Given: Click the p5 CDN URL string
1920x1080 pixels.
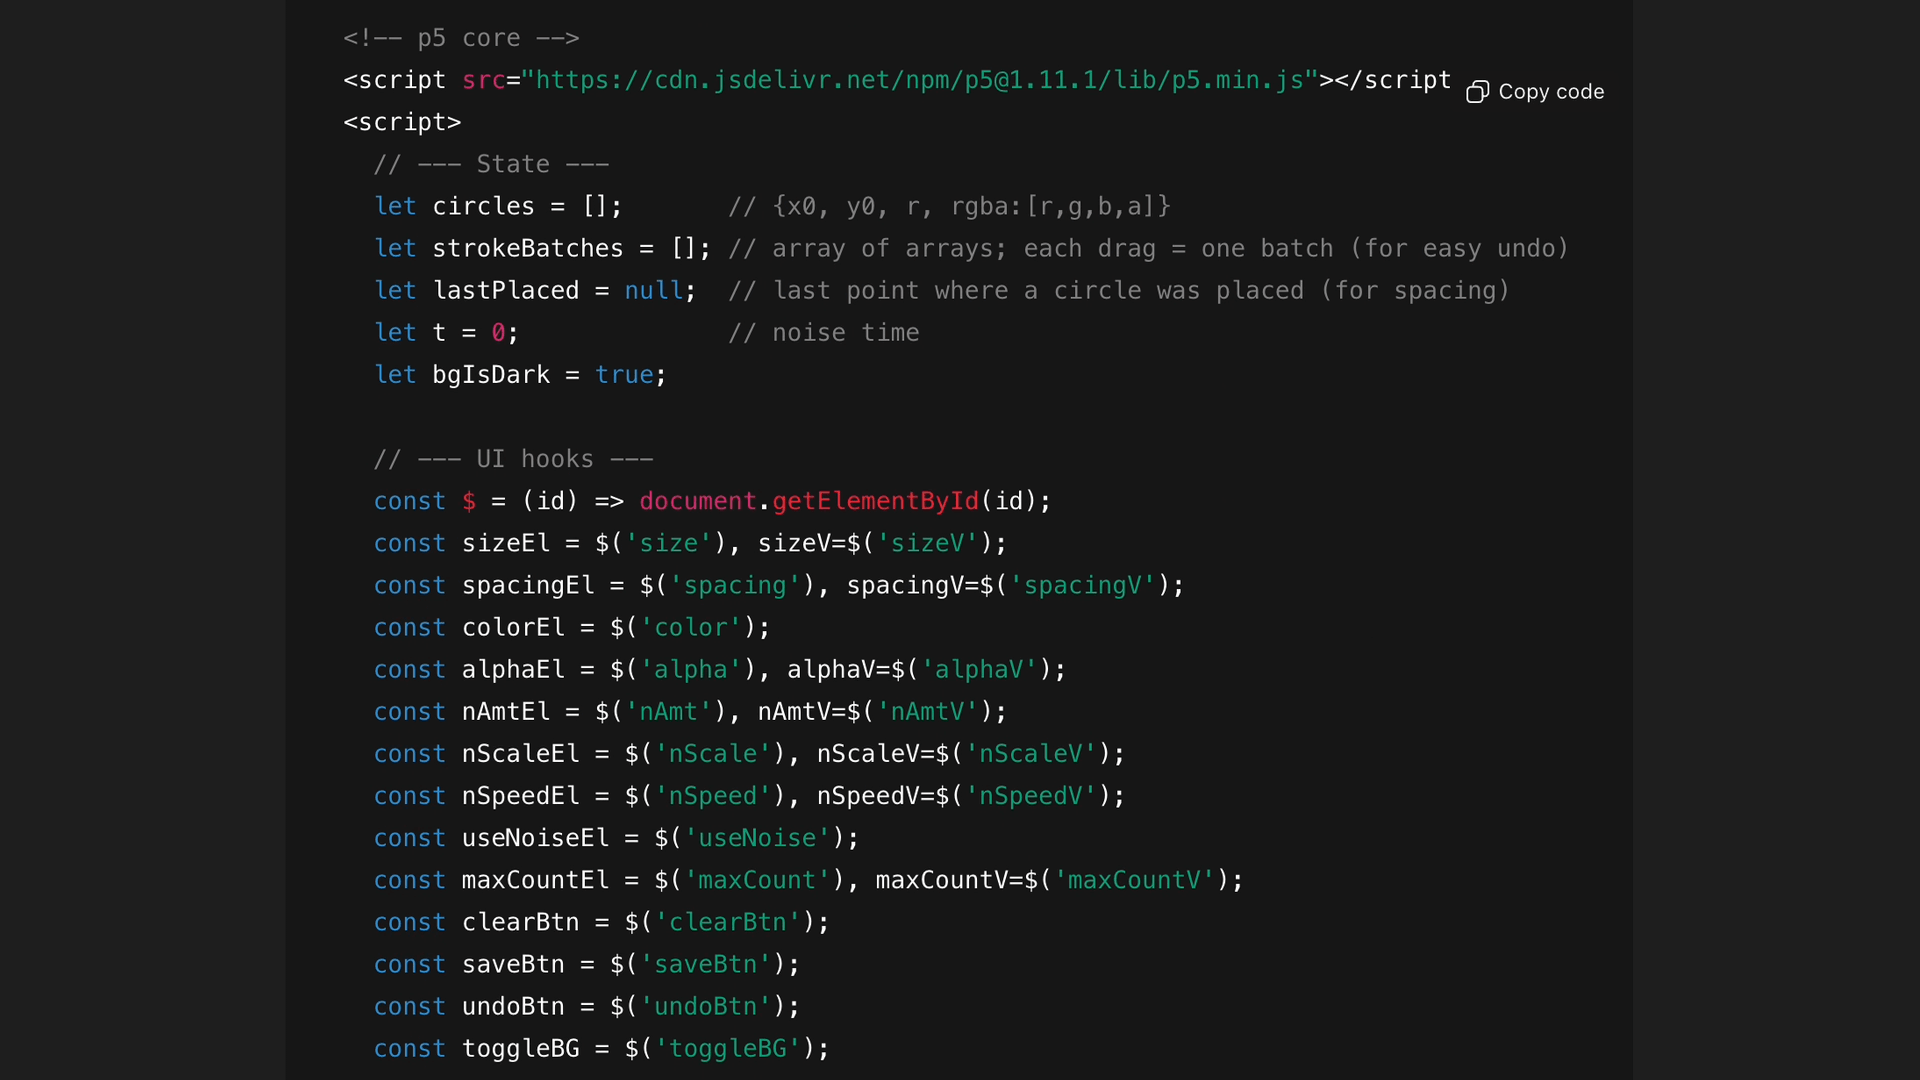Looking at the screenshot, I should (x=919, y=80).
